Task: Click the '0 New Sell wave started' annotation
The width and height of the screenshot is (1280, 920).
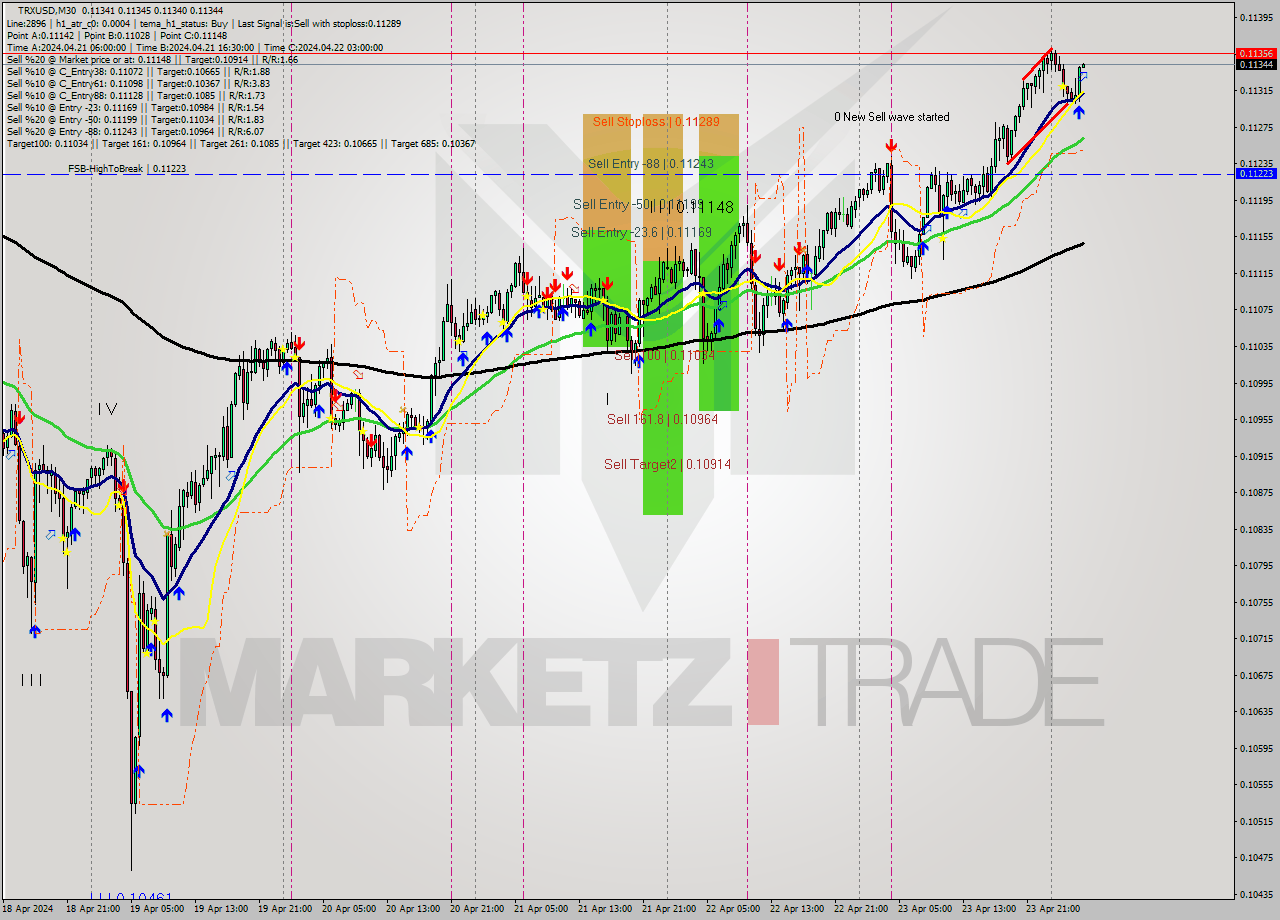Action: coord(892,117)
